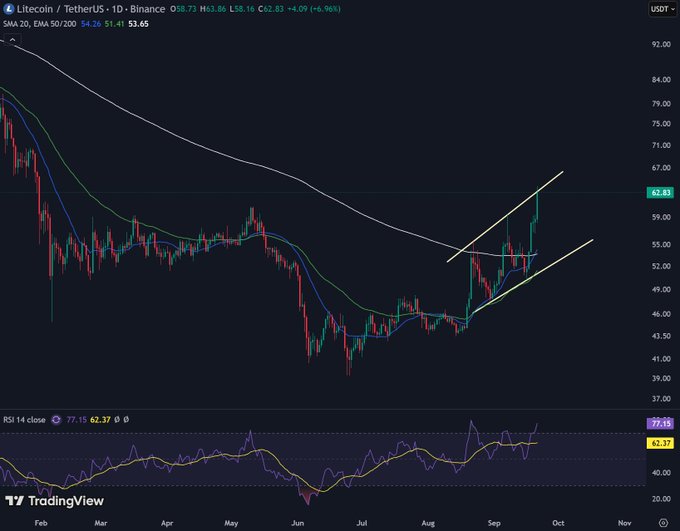
Task: Click the 39.00 price axis label
Action: (x=661, y=378)
